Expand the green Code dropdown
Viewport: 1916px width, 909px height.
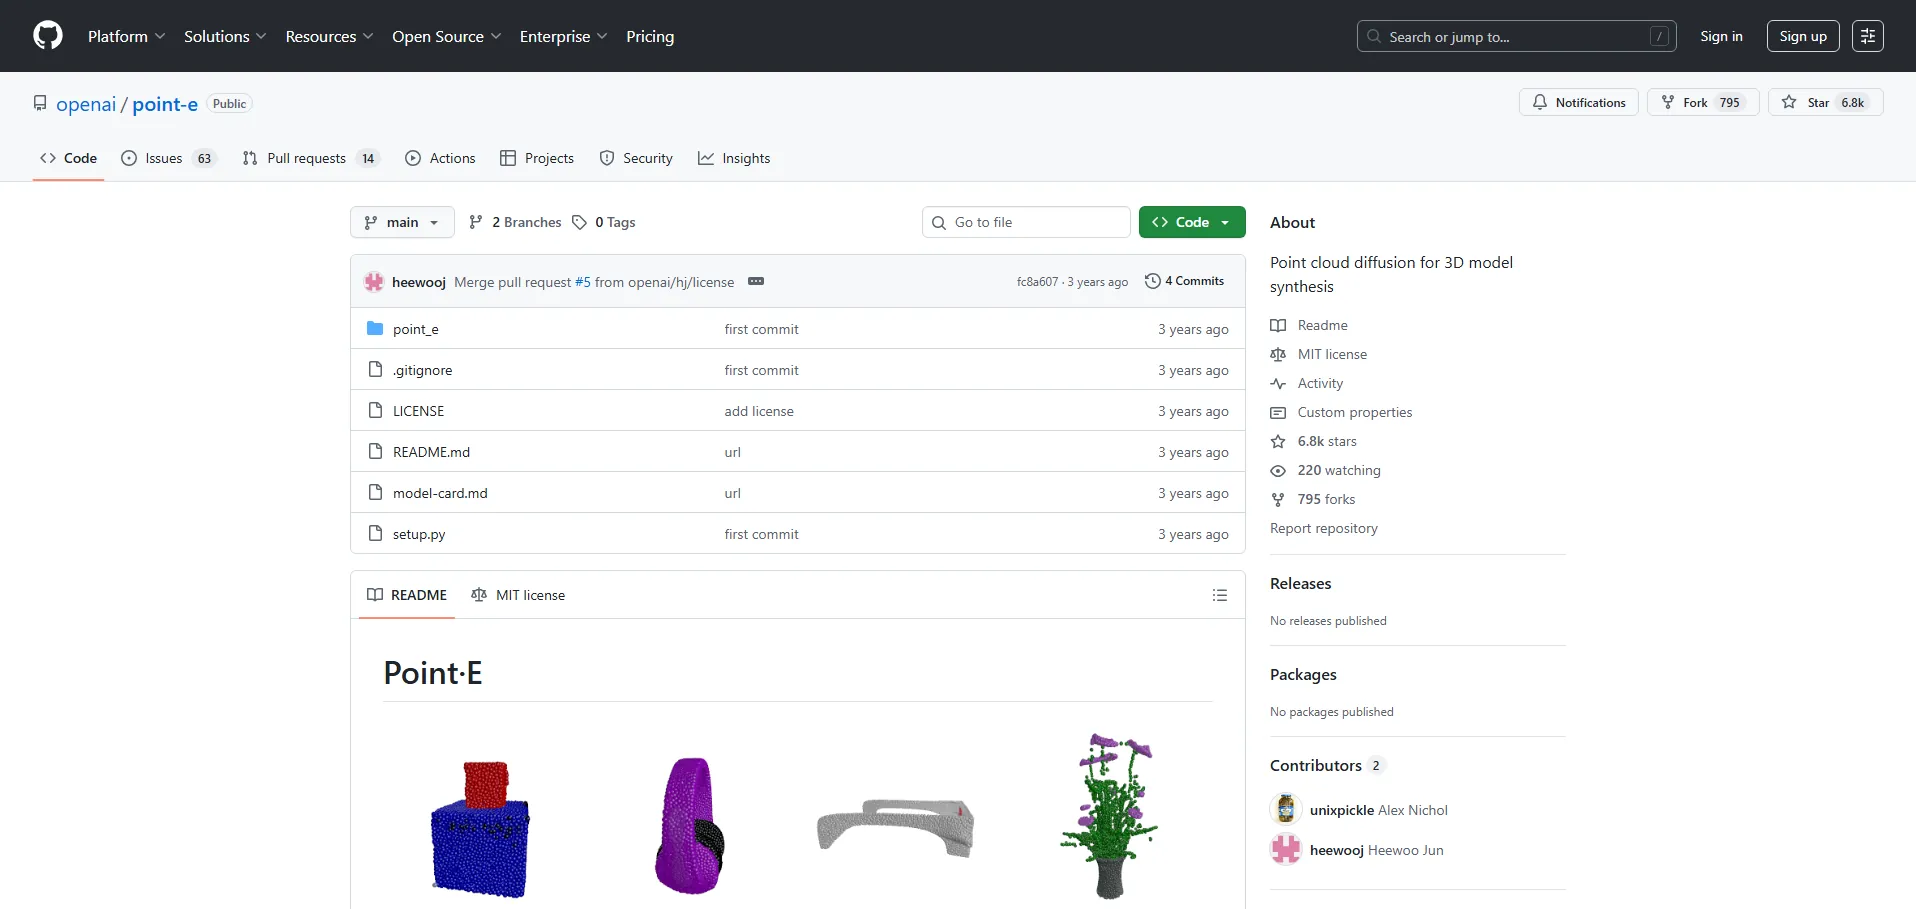tap(1191, 222)
